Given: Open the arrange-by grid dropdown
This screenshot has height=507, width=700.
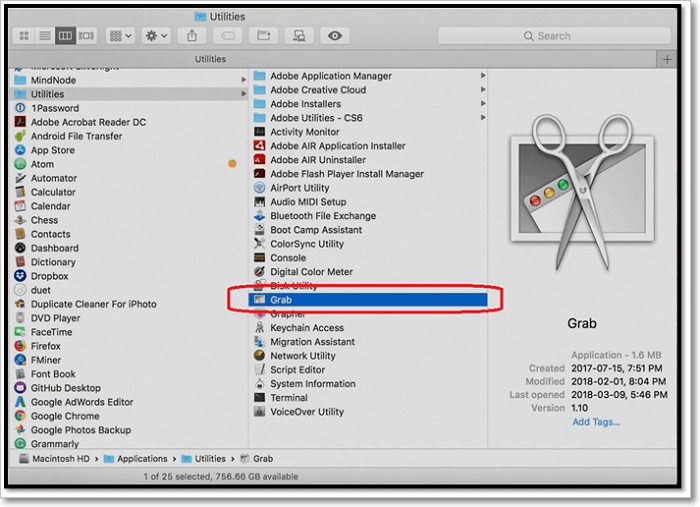Looking at the screenshot, I should tap(120, 36).
